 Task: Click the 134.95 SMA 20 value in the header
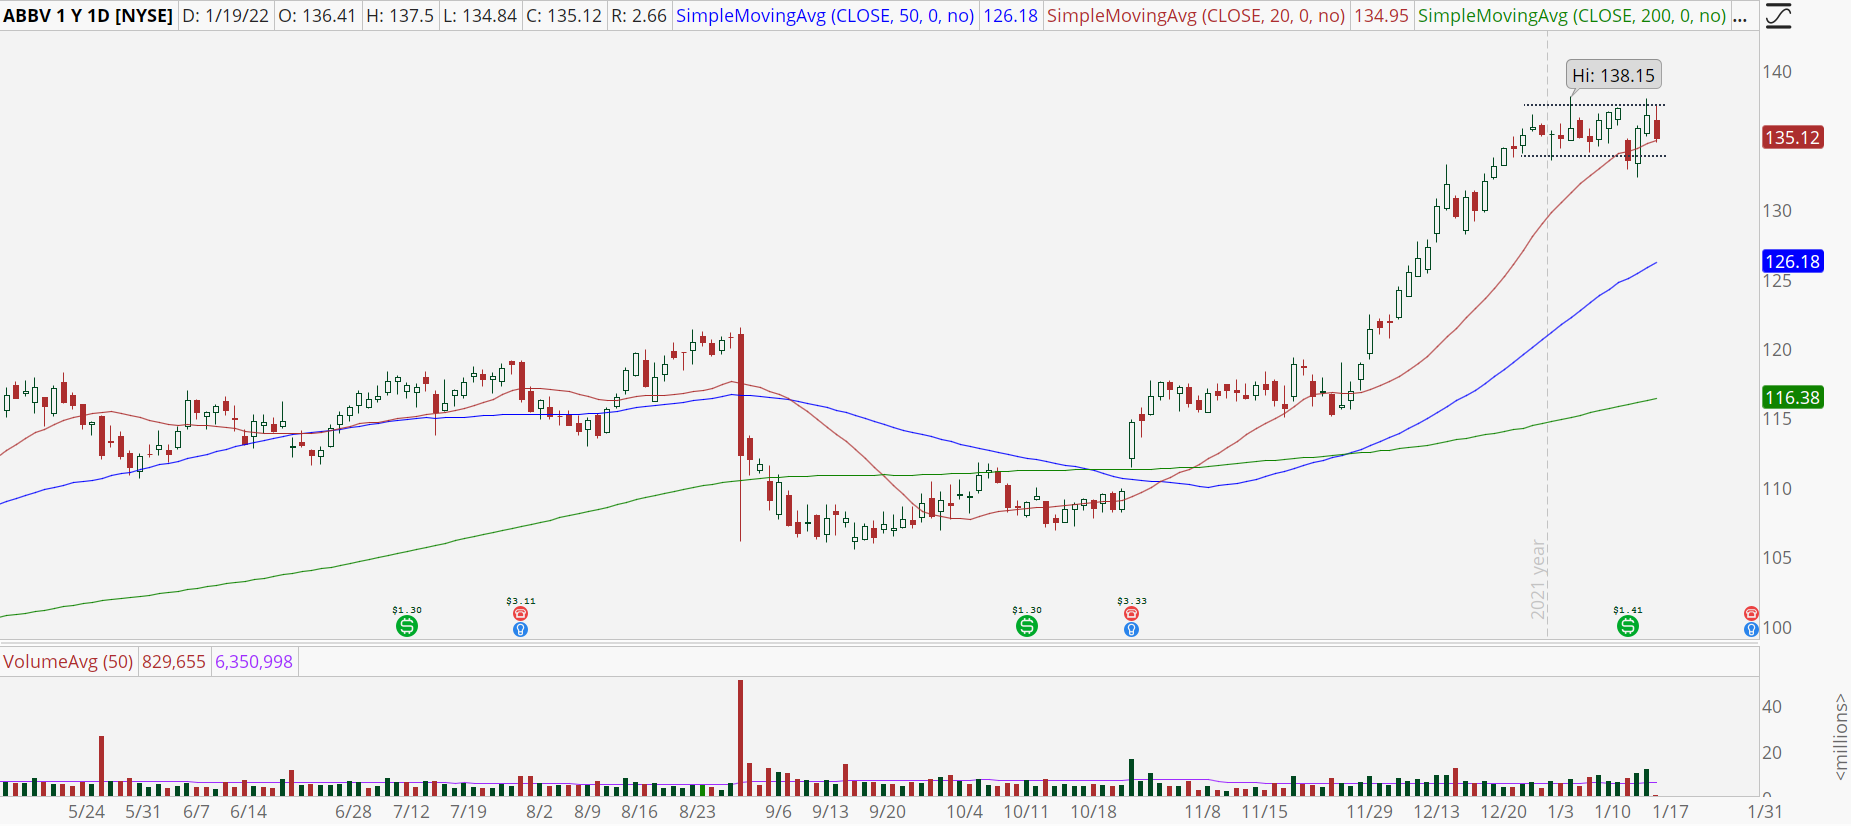click(1381, 16)
